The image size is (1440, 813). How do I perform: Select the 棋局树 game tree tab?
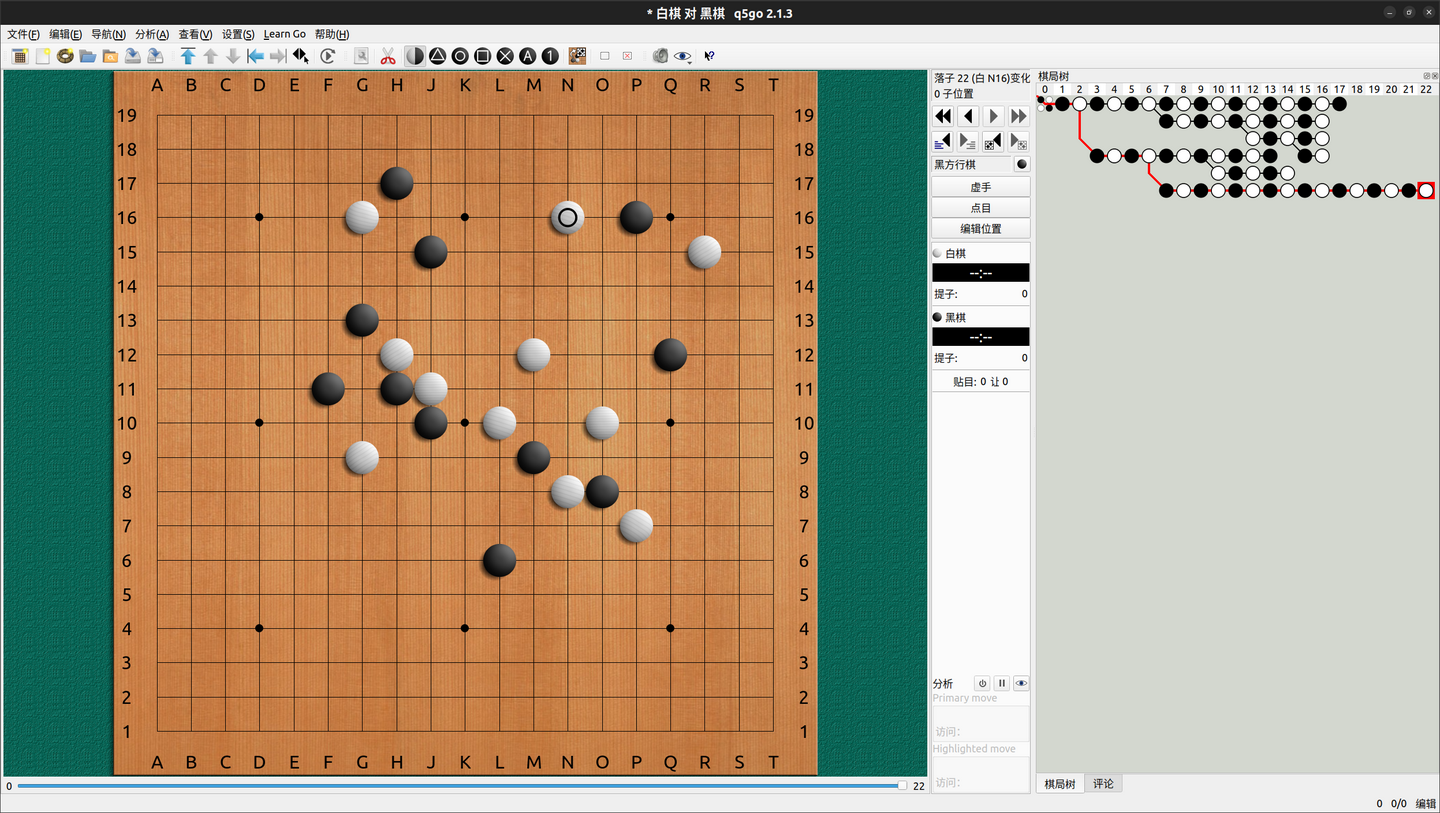(x=1060, y=784)
